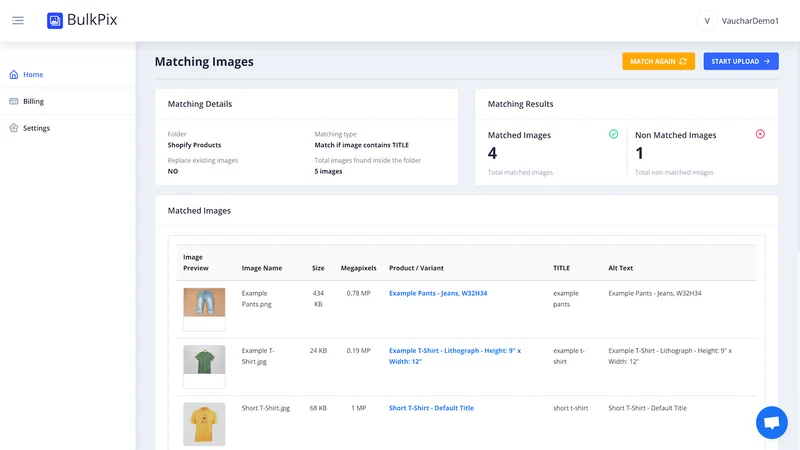The image size is (800, 450).
Task: Open the hamburger menu icon
Action: 18,20
